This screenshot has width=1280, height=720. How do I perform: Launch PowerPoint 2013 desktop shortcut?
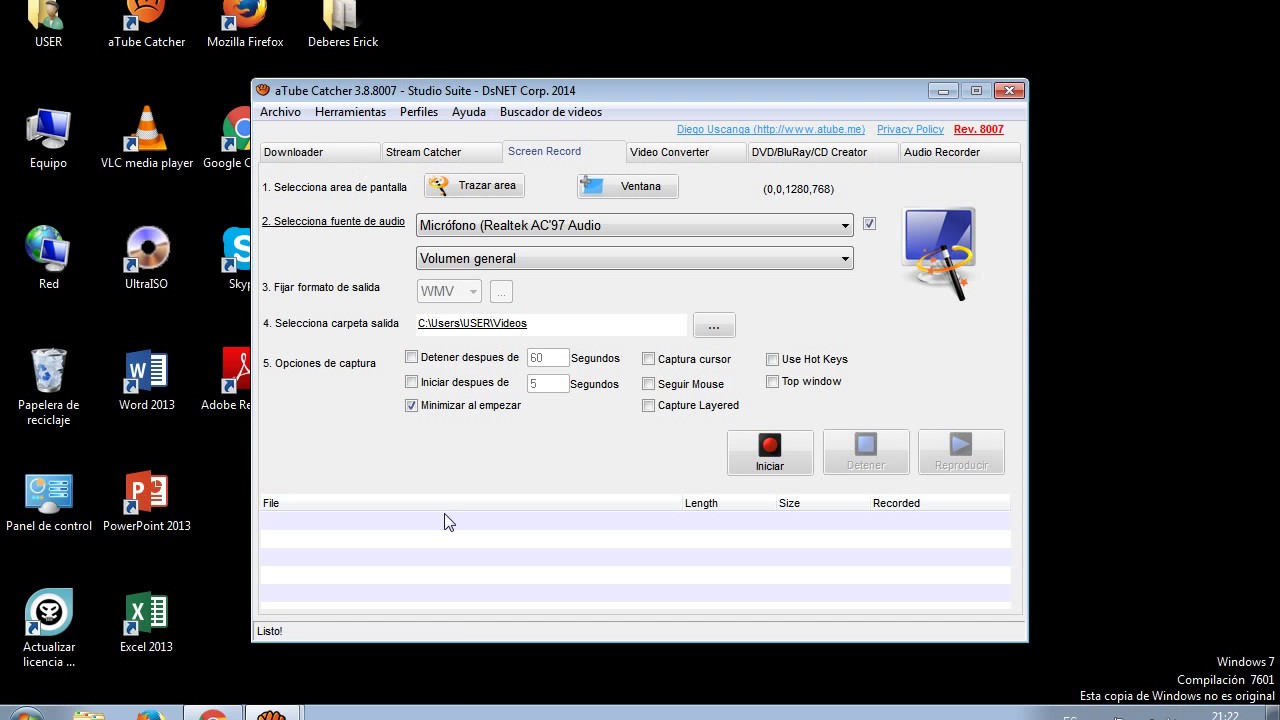(146, 501)
